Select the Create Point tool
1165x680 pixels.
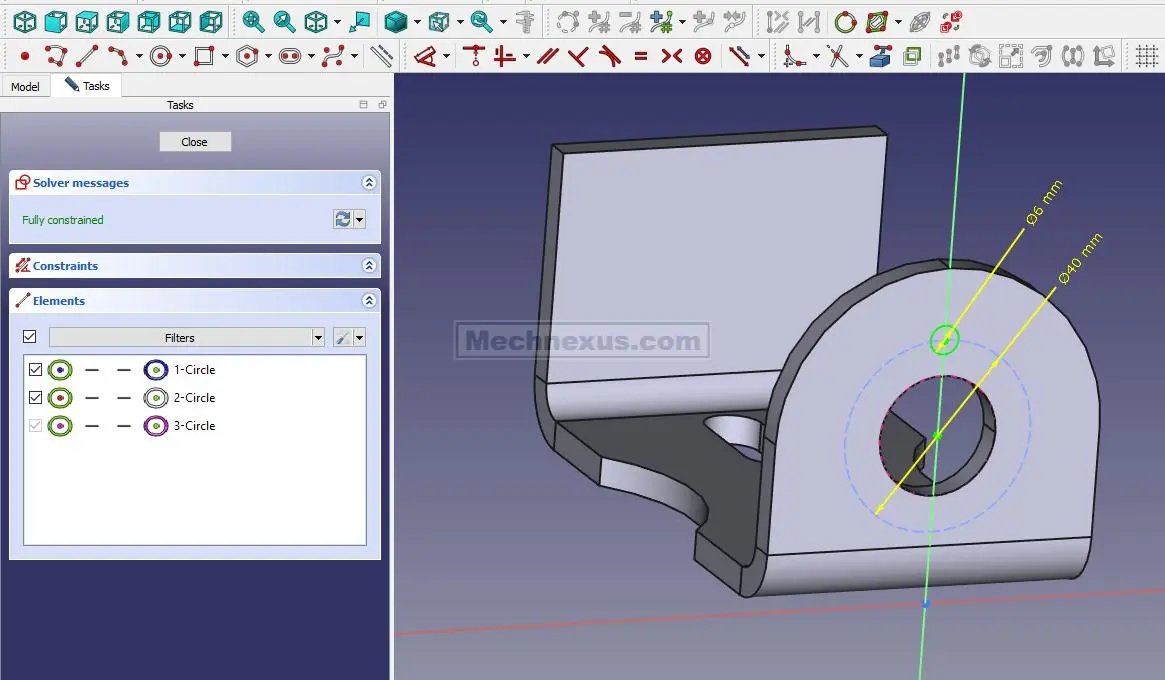(x=24, y=56)
